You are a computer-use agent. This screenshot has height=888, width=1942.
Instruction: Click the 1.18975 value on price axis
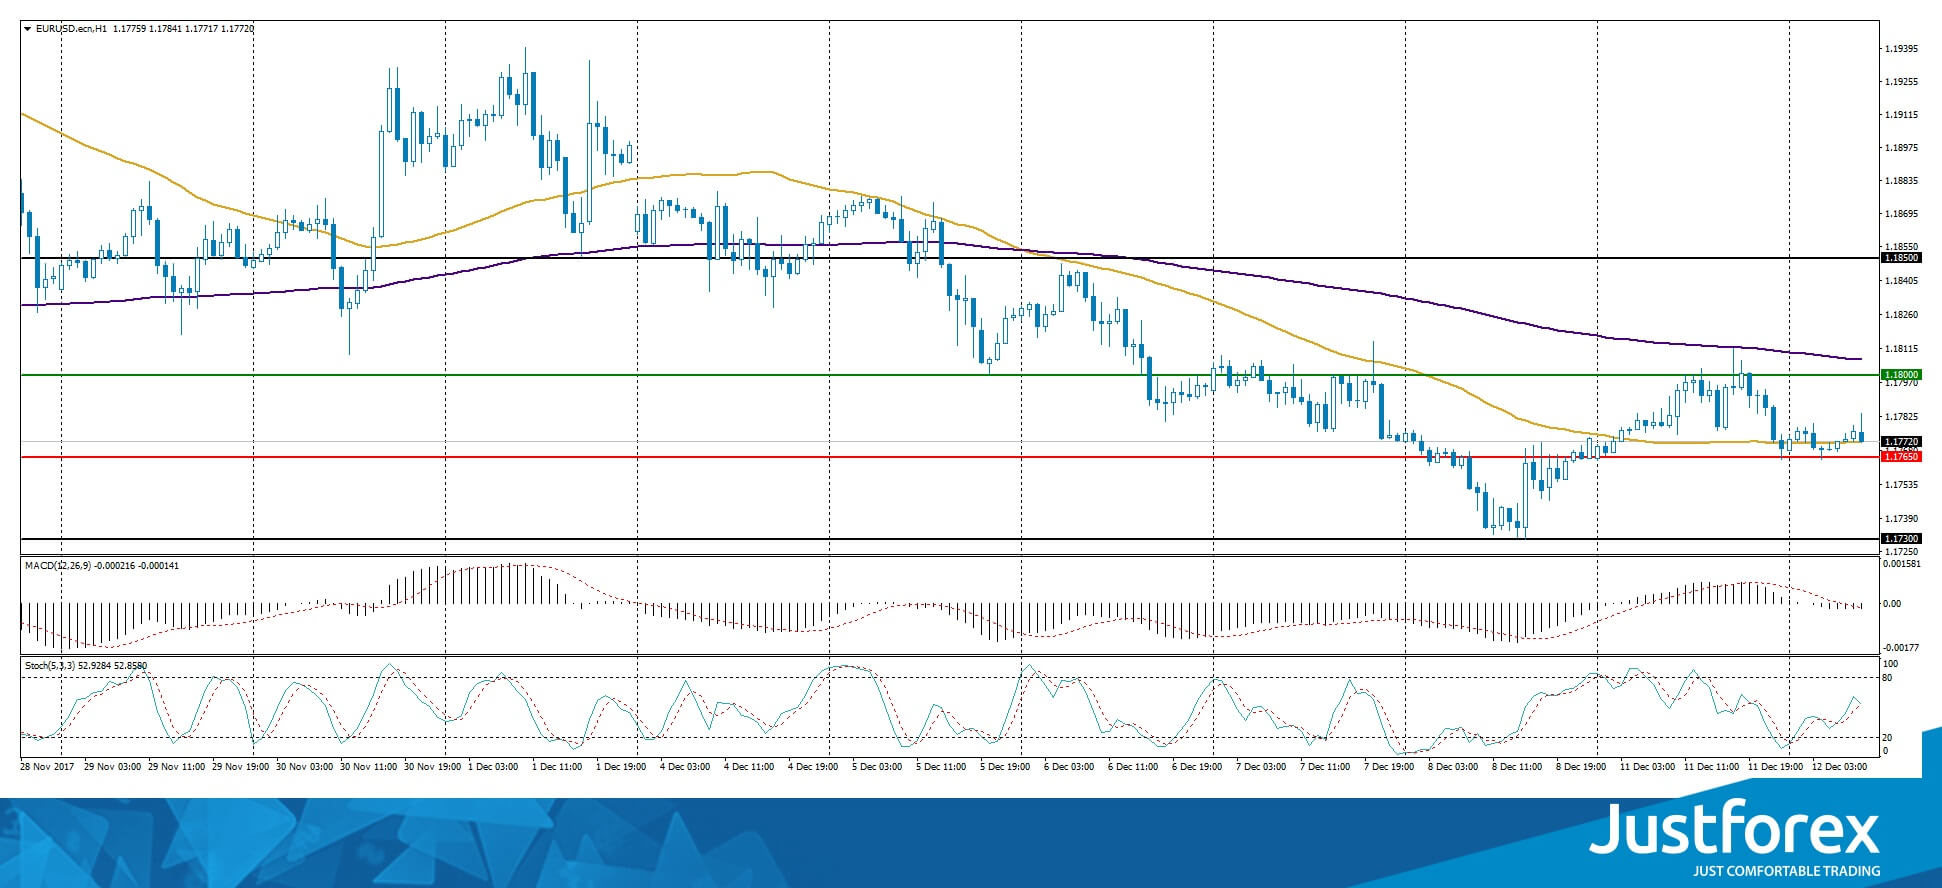pos(1901,148)
